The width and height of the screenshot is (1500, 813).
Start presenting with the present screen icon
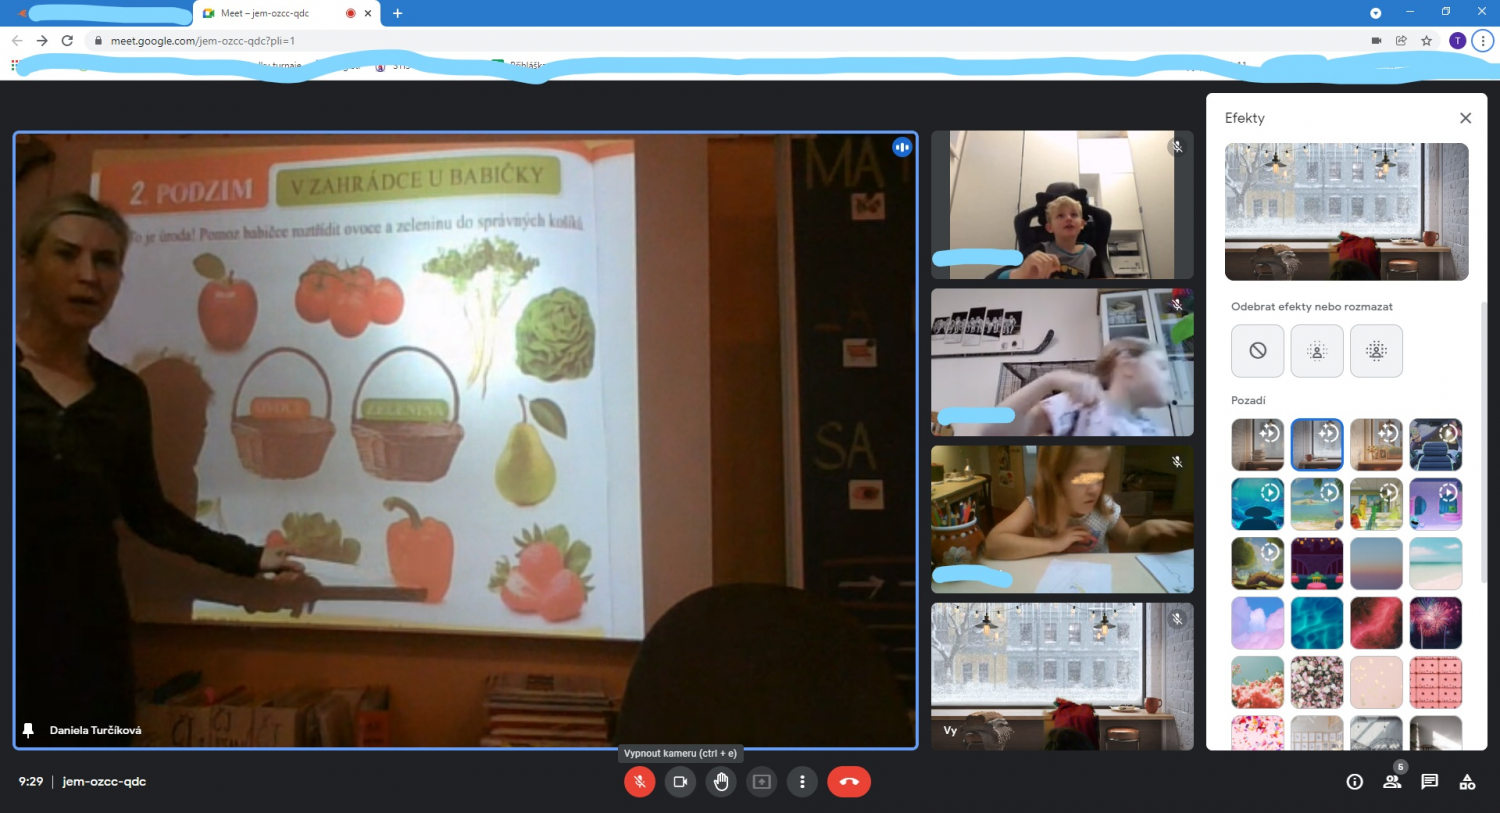click(761, 782)
